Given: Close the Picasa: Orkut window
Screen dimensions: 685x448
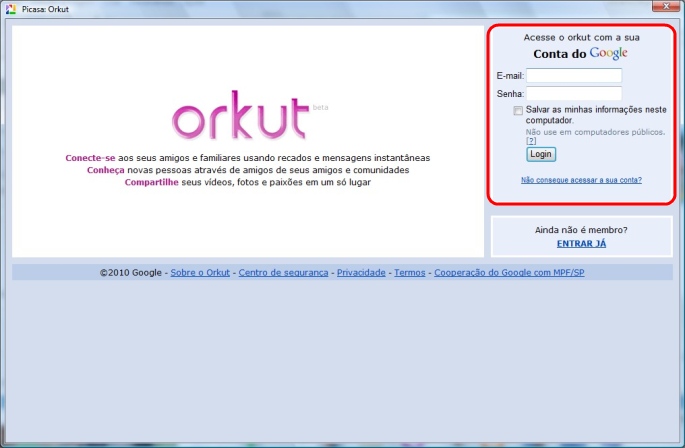Looking at the screenshot, I should tap(666, 6).
